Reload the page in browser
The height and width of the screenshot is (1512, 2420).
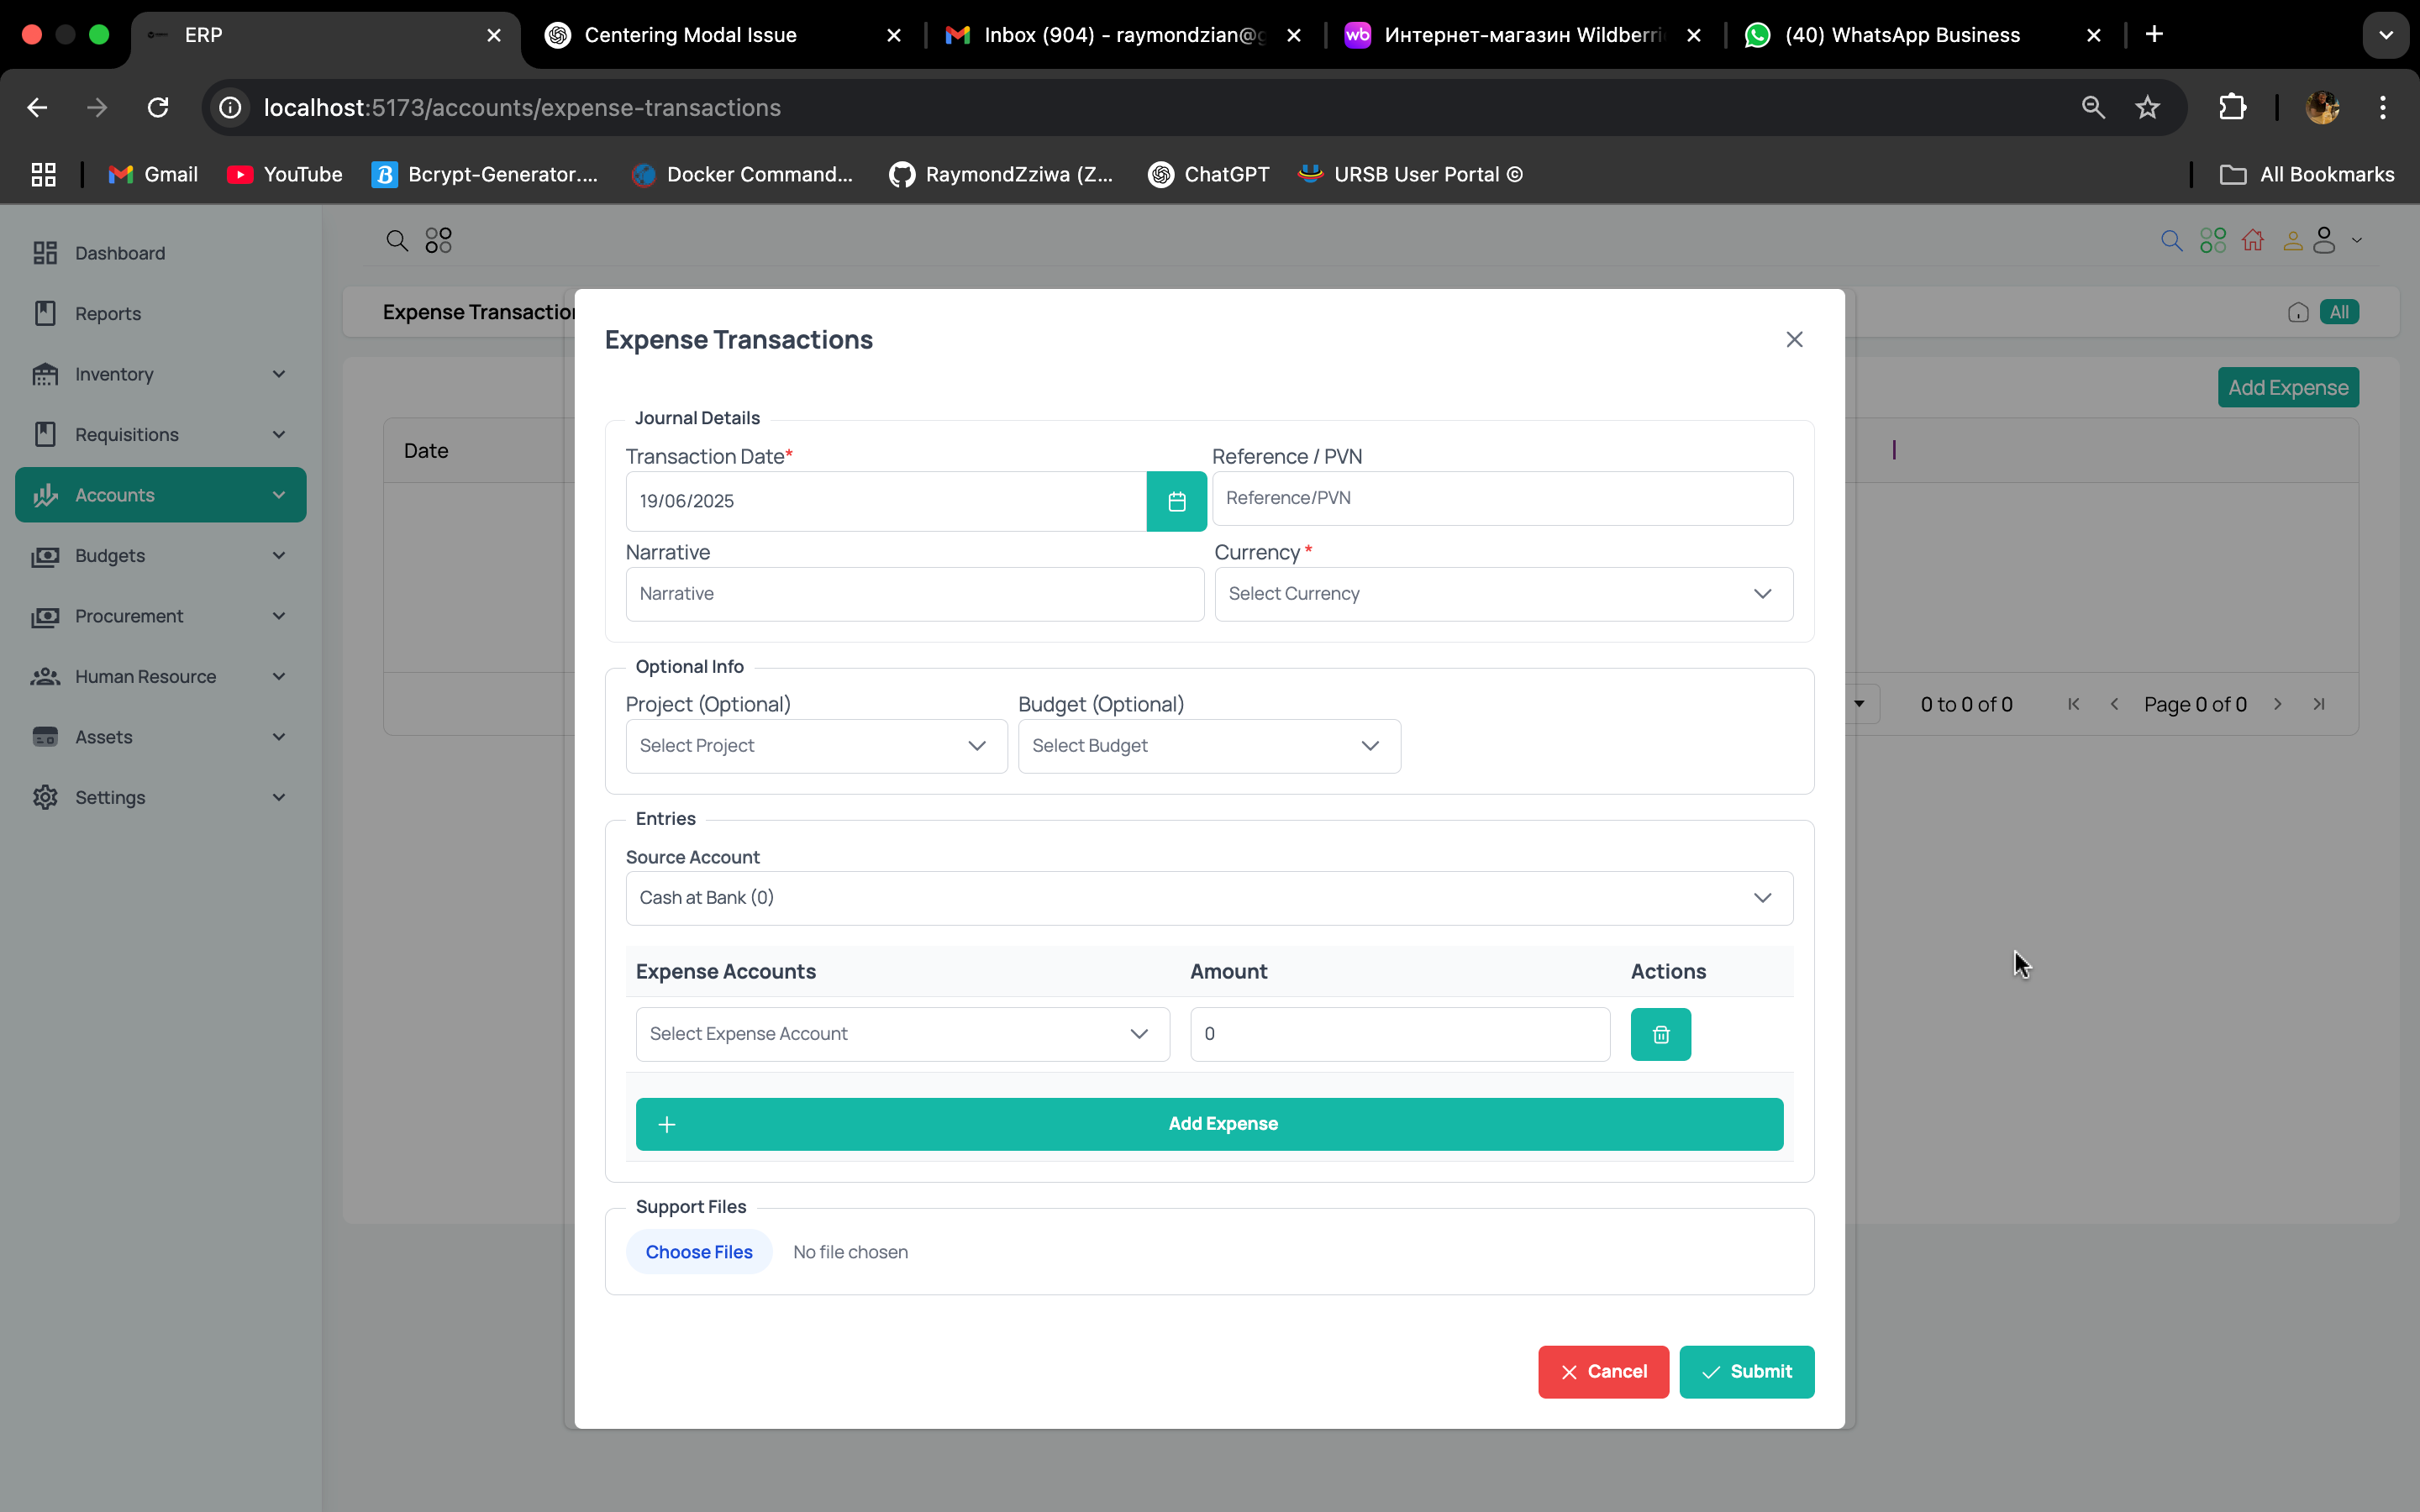pyautogui.click(x=158, y=108)
